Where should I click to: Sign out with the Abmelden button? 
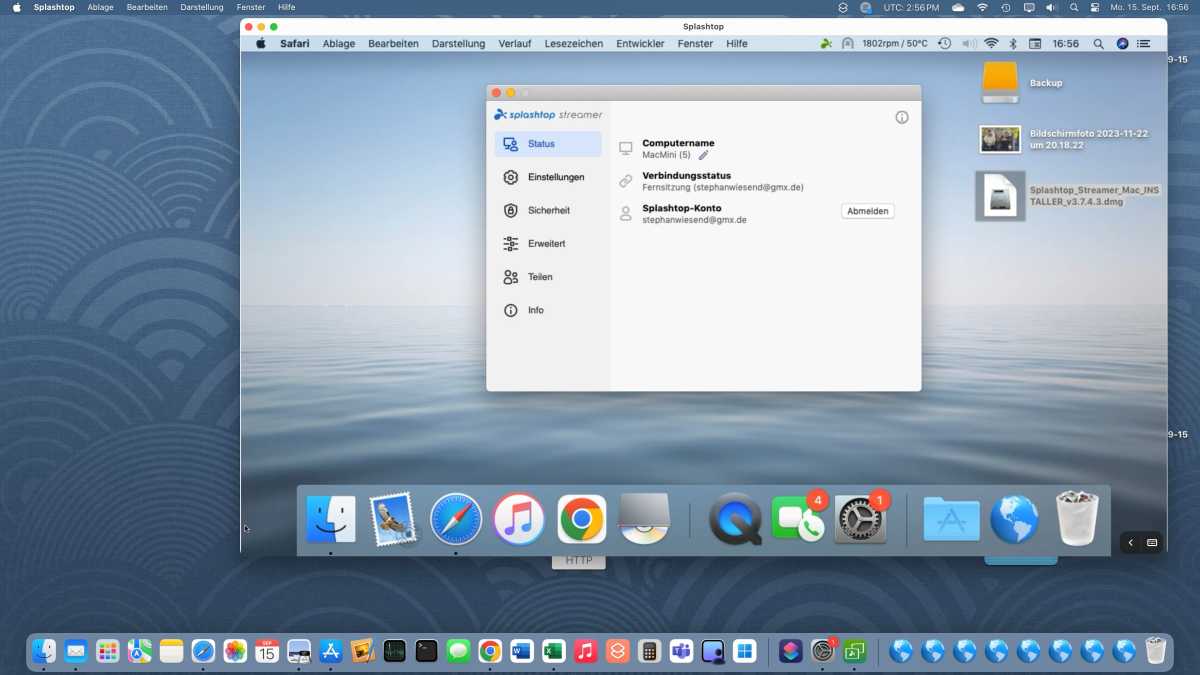[x=867, y=211]
